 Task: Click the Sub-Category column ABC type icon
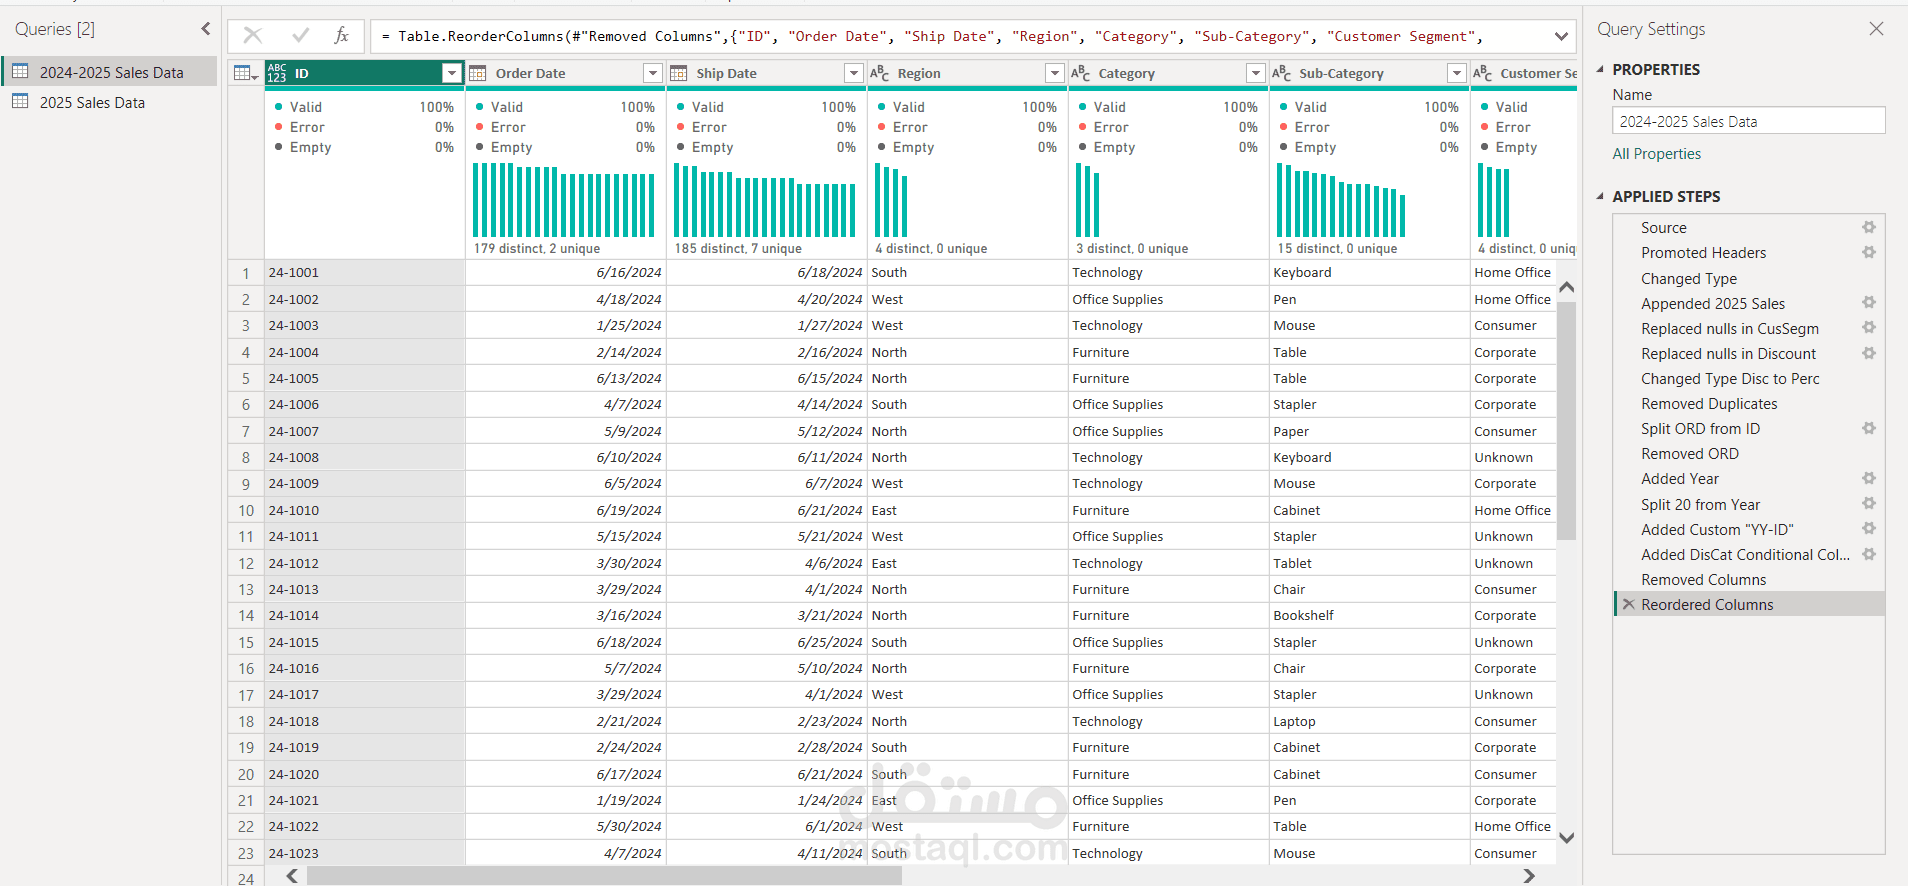coord(1282,73)
